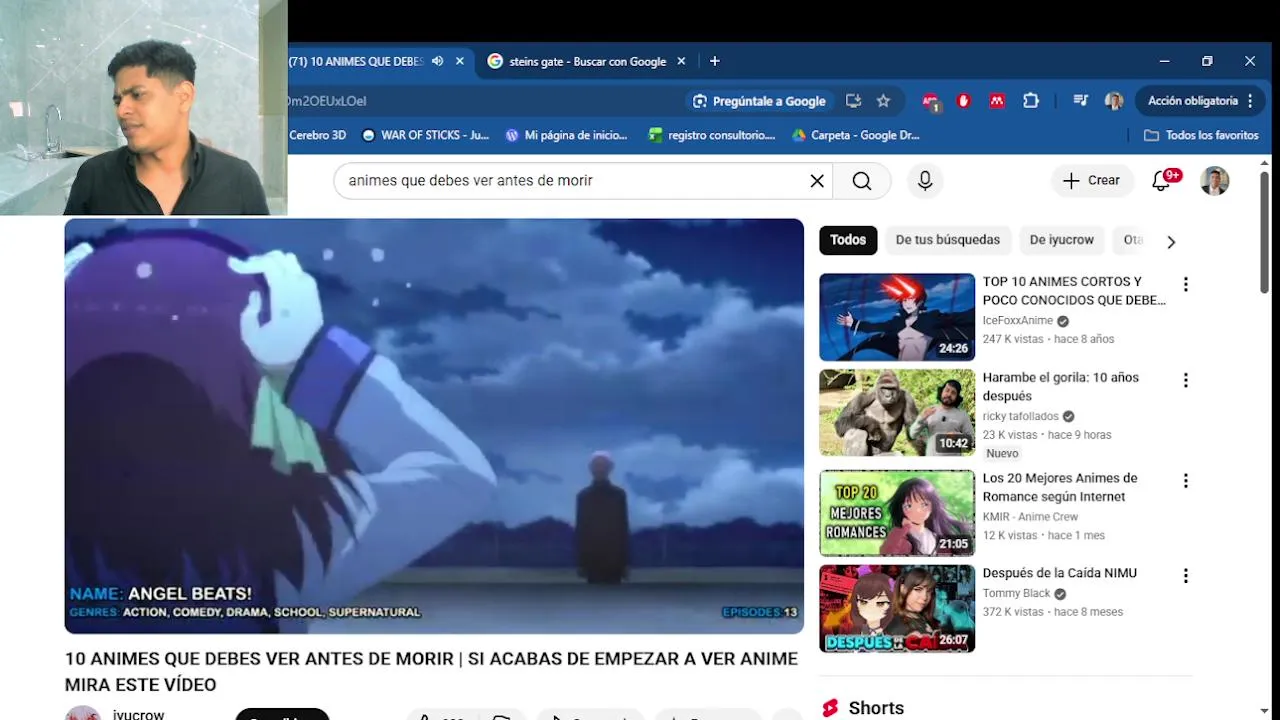Clear the search text with the X

point(817,180)
